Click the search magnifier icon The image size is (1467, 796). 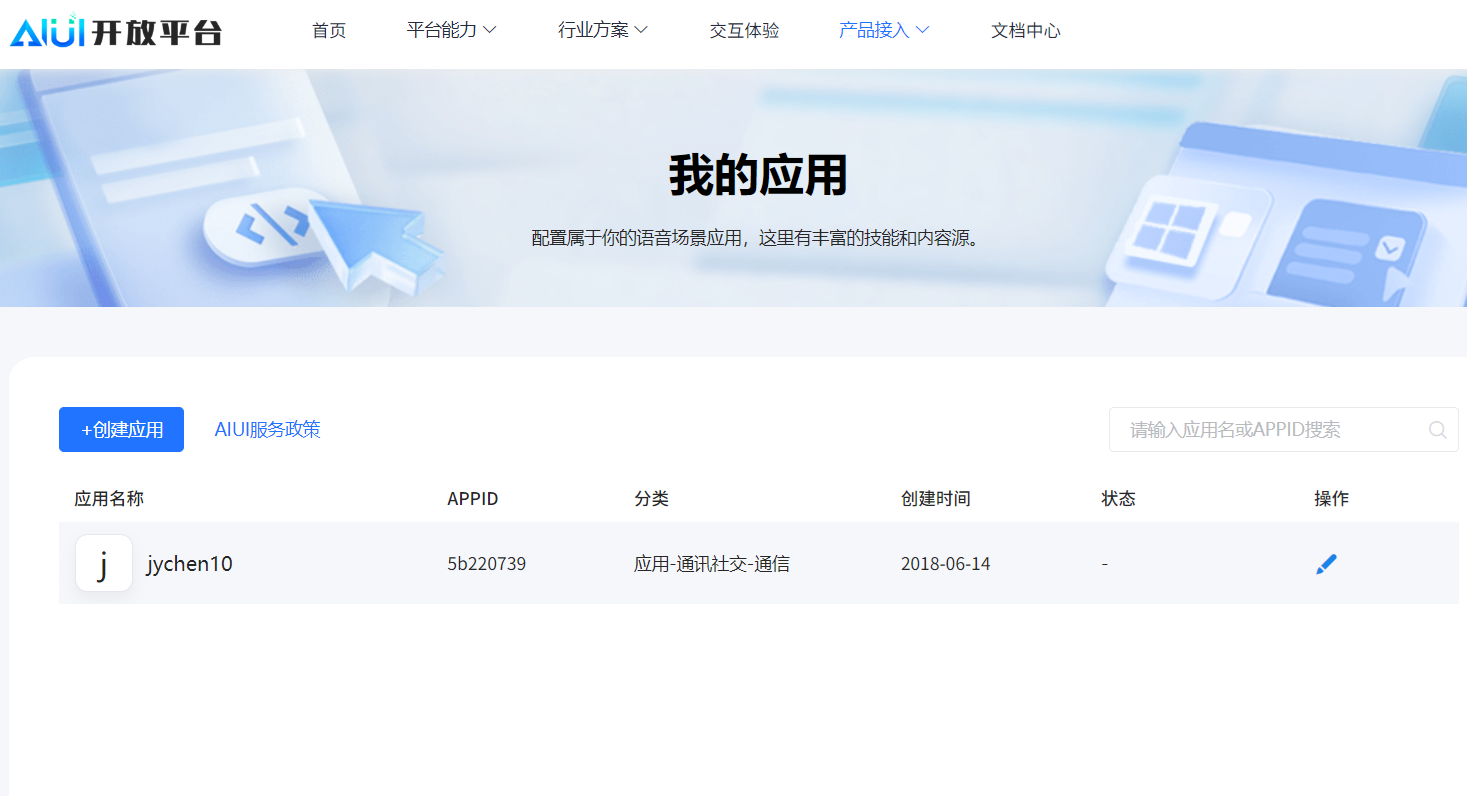coord(1437,430)
